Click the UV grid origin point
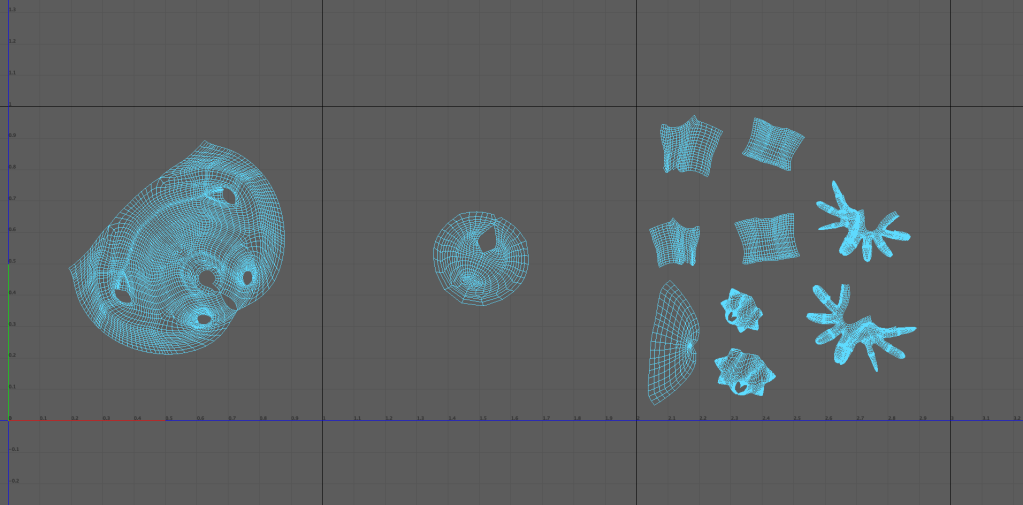Image resolution: width=1023 pixels, height=505 pixels. click(9, 420)
